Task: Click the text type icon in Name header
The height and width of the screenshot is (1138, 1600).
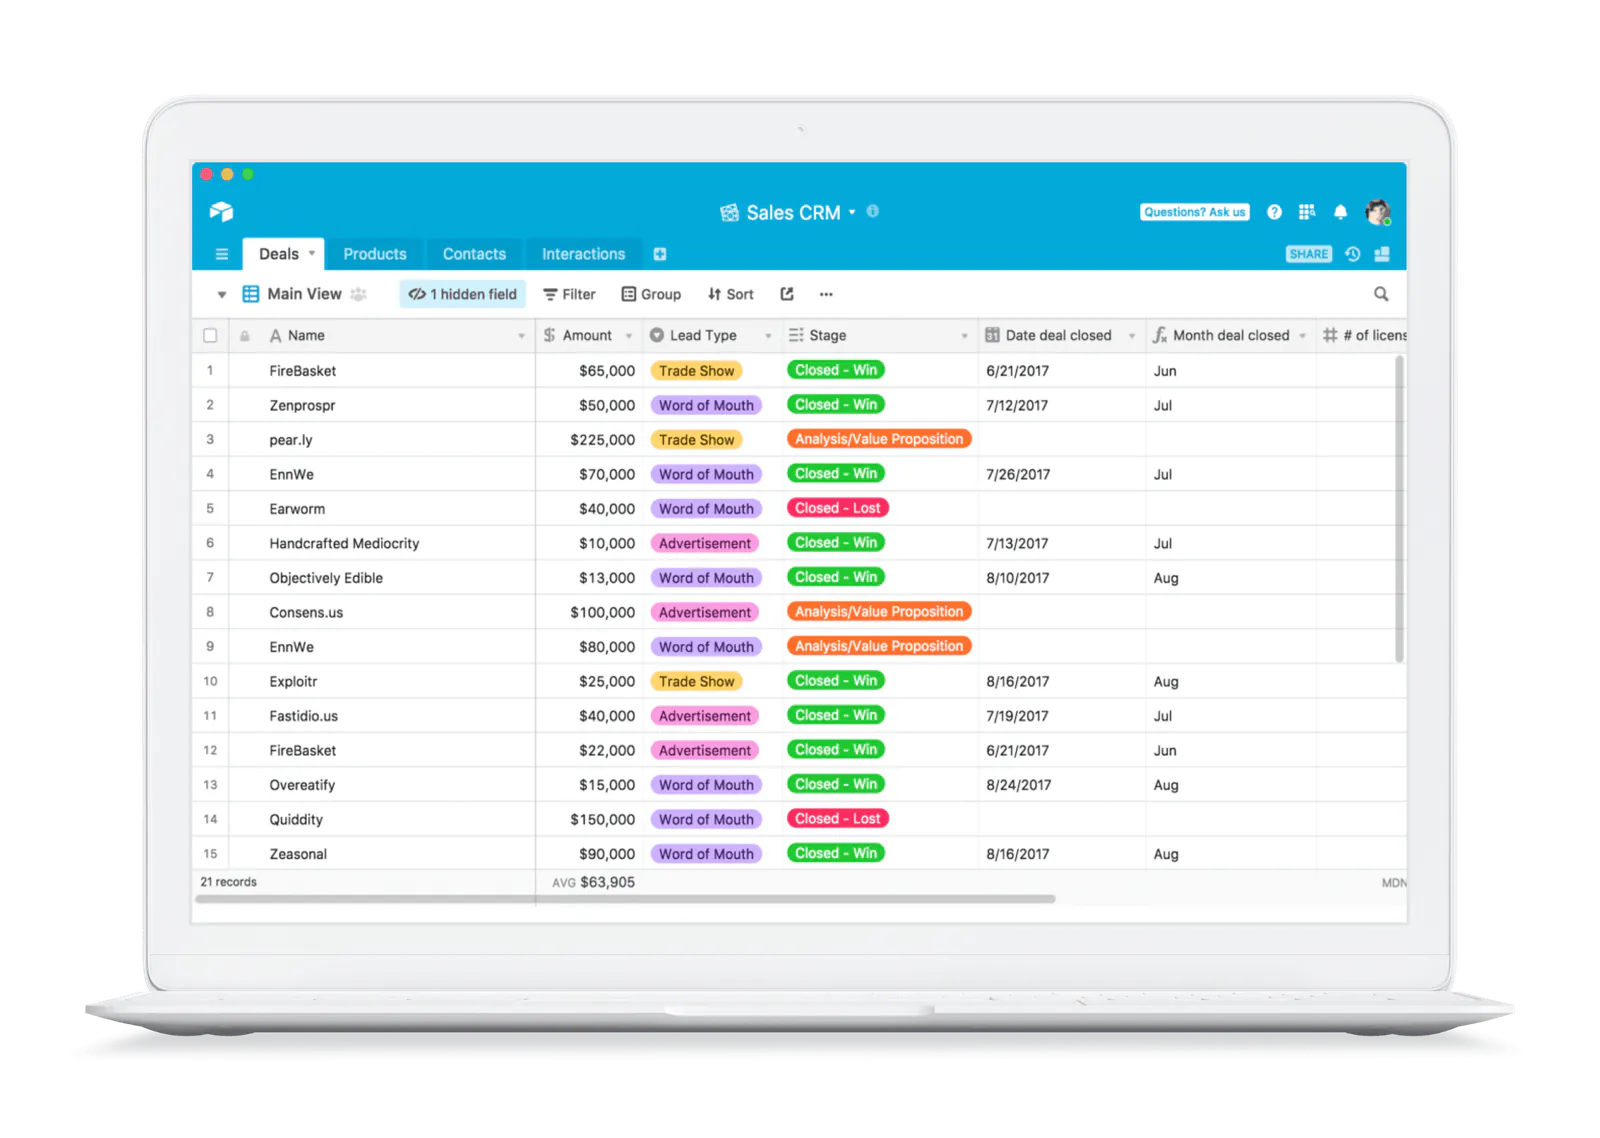Action: 275,336
